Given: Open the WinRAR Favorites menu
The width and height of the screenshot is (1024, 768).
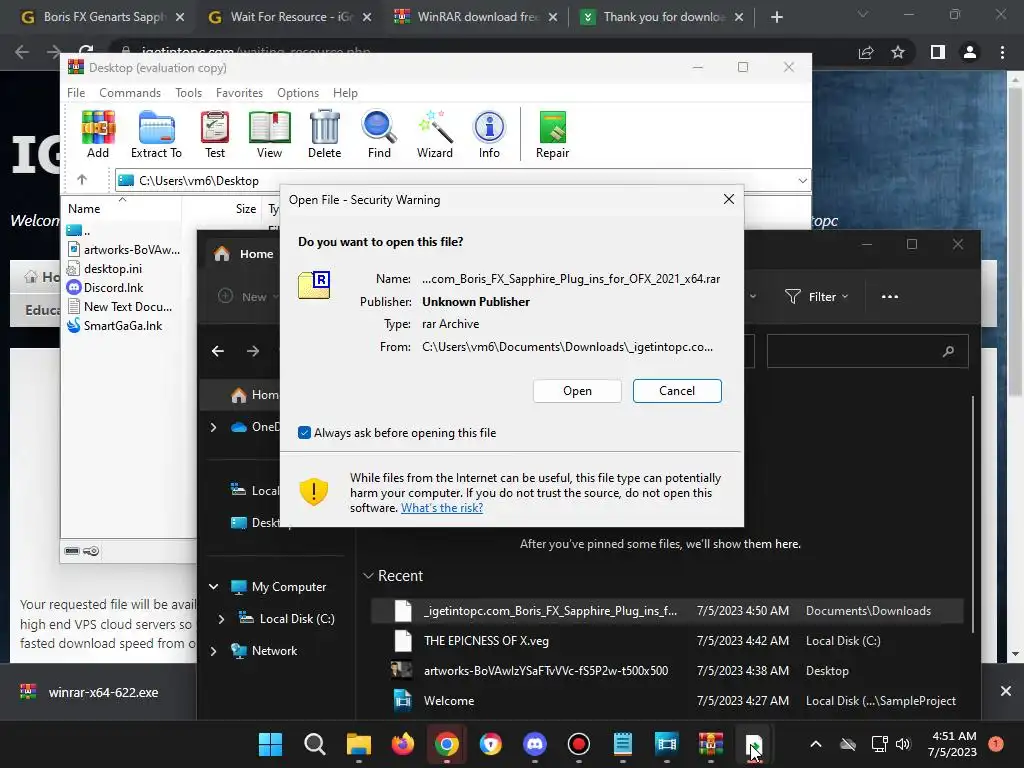Looking at the screenshot, I should [x=239, y=93].
